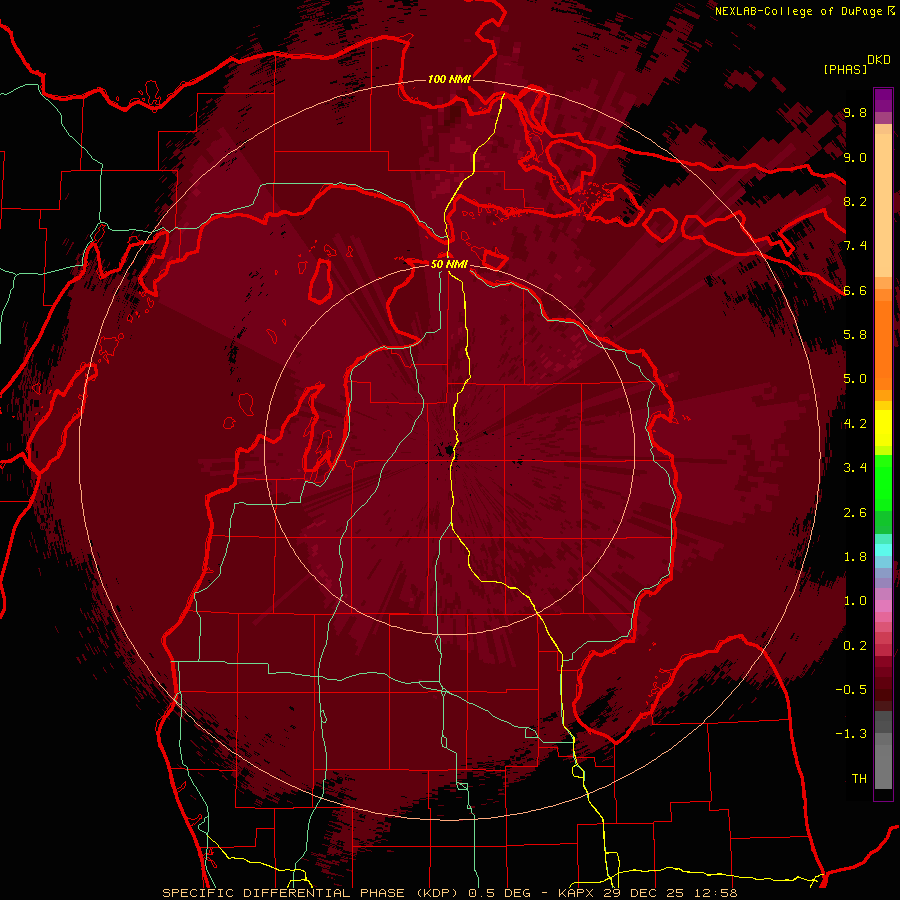This screenshot has width=900, height=900.
Task: Click the [PHAS] legend label
Action: coord(845,69)
